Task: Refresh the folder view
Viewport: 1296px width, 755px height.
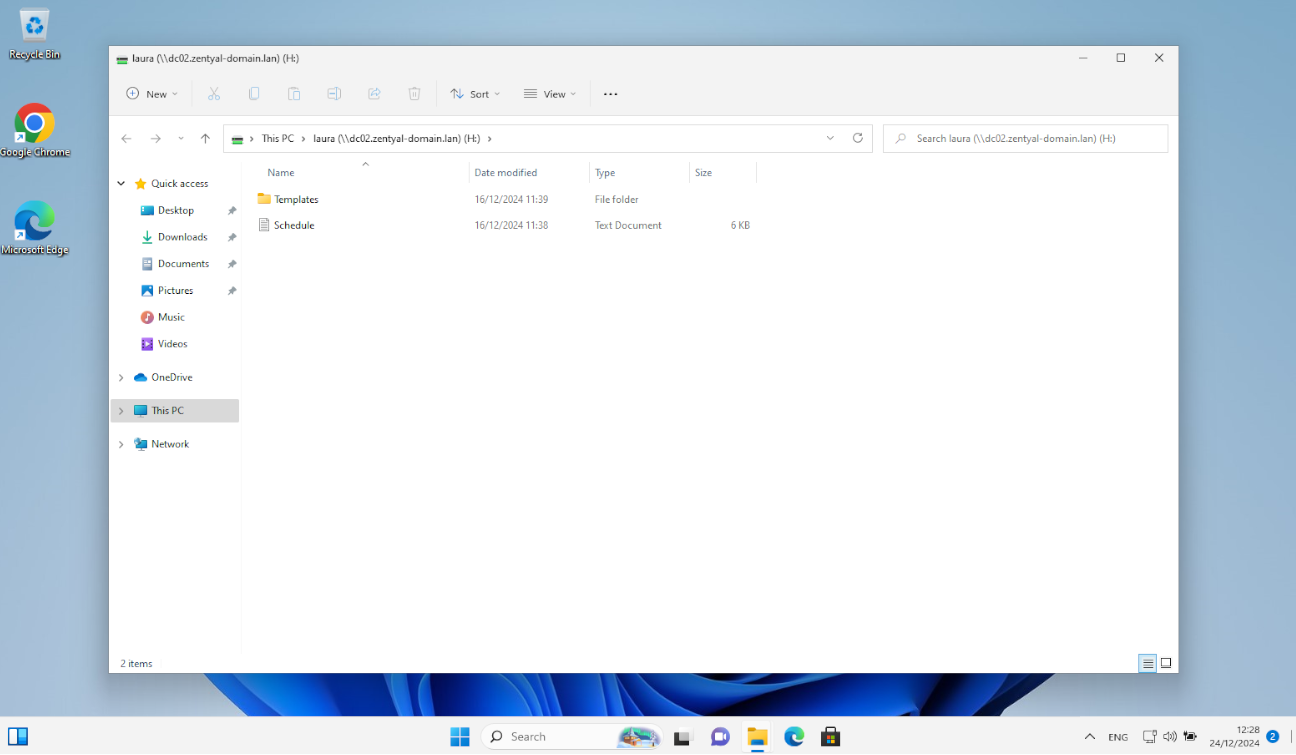Action: (857, 138)
